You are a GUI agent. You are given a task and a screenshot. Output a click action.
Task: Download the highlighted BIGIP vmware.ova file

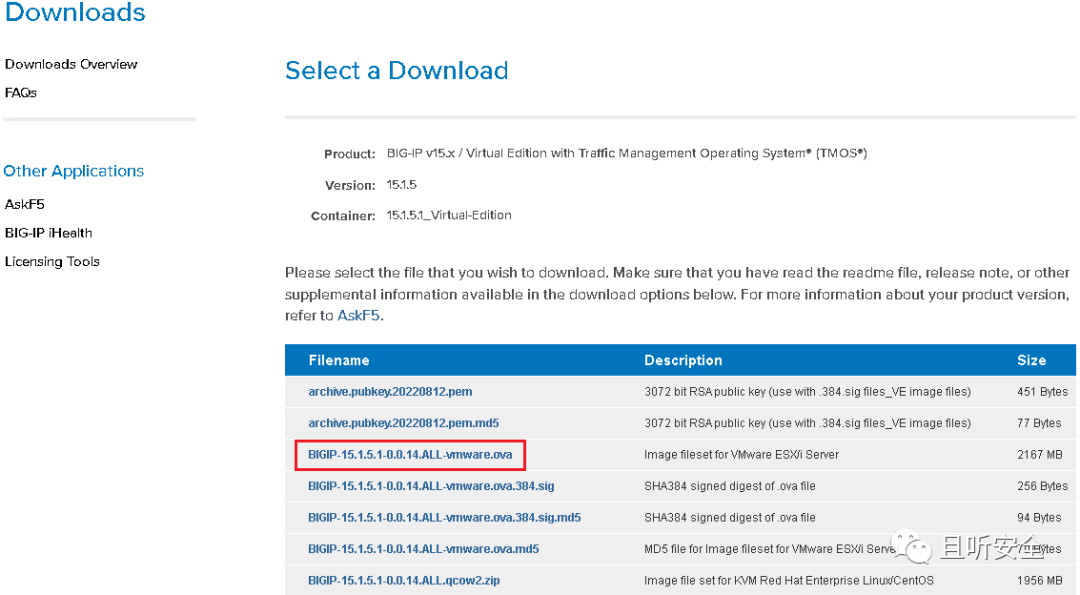pos(410,455)
